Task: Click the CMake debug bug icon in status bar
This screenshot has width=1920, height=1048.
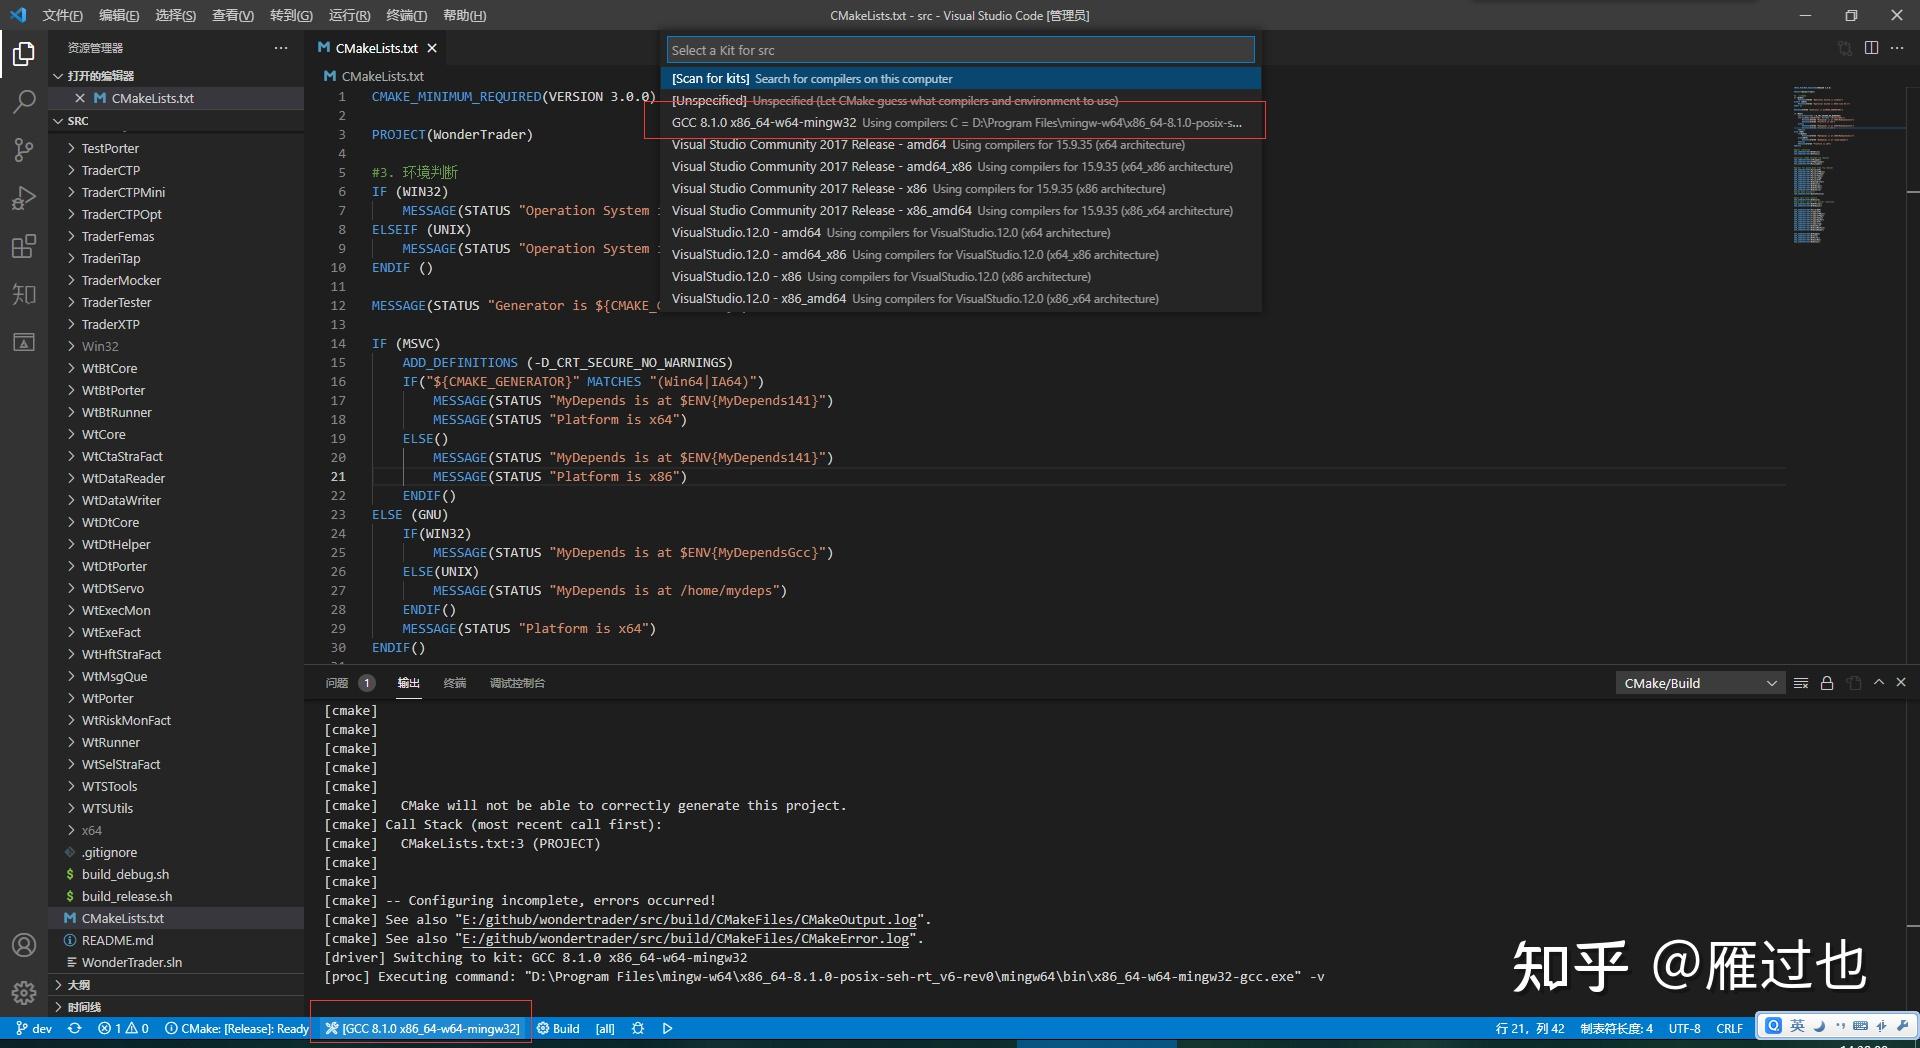Action: (638, 1028)
